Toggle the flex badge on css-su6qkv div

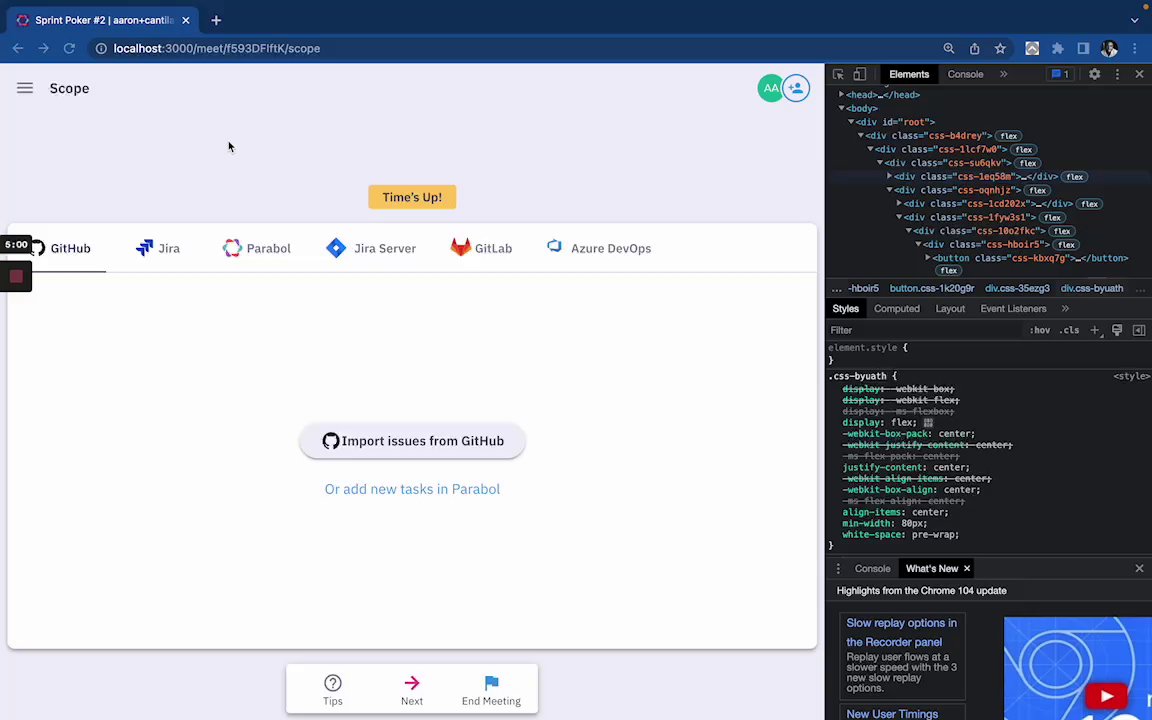click(x=1028, y=163)
